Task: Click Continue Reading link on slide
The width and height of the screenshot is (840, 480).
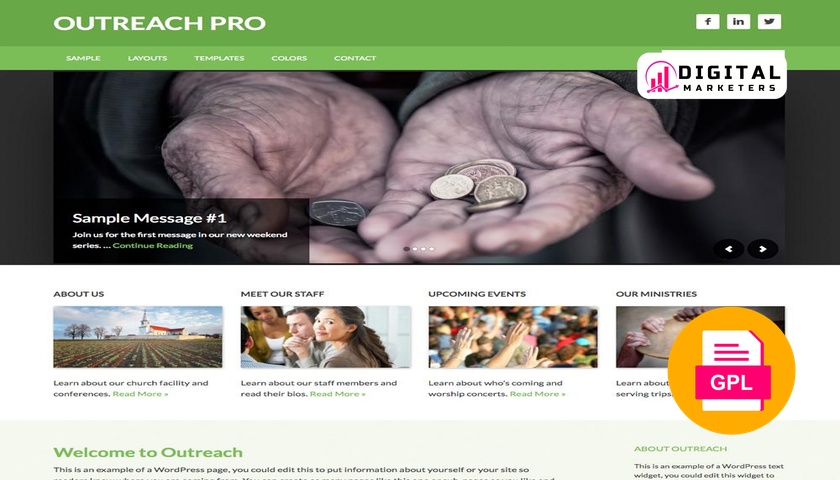Action: 153,245
